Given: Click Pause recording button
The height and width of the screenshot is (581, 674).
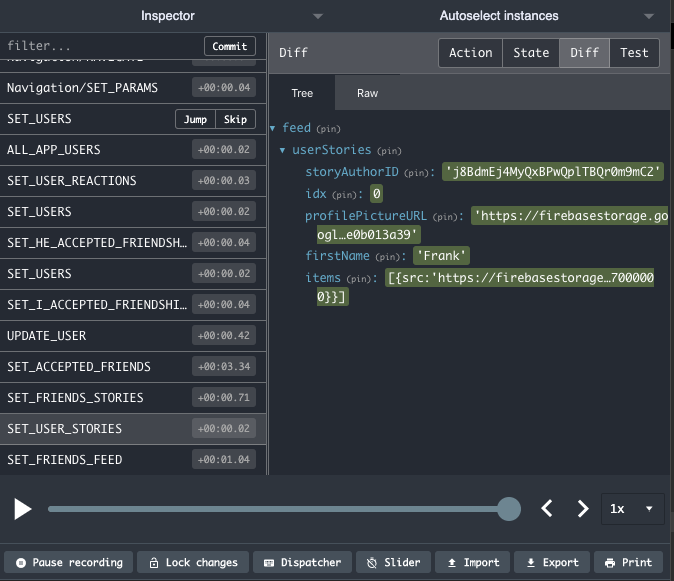Looking at the screenshot, I should pos(67,562).
